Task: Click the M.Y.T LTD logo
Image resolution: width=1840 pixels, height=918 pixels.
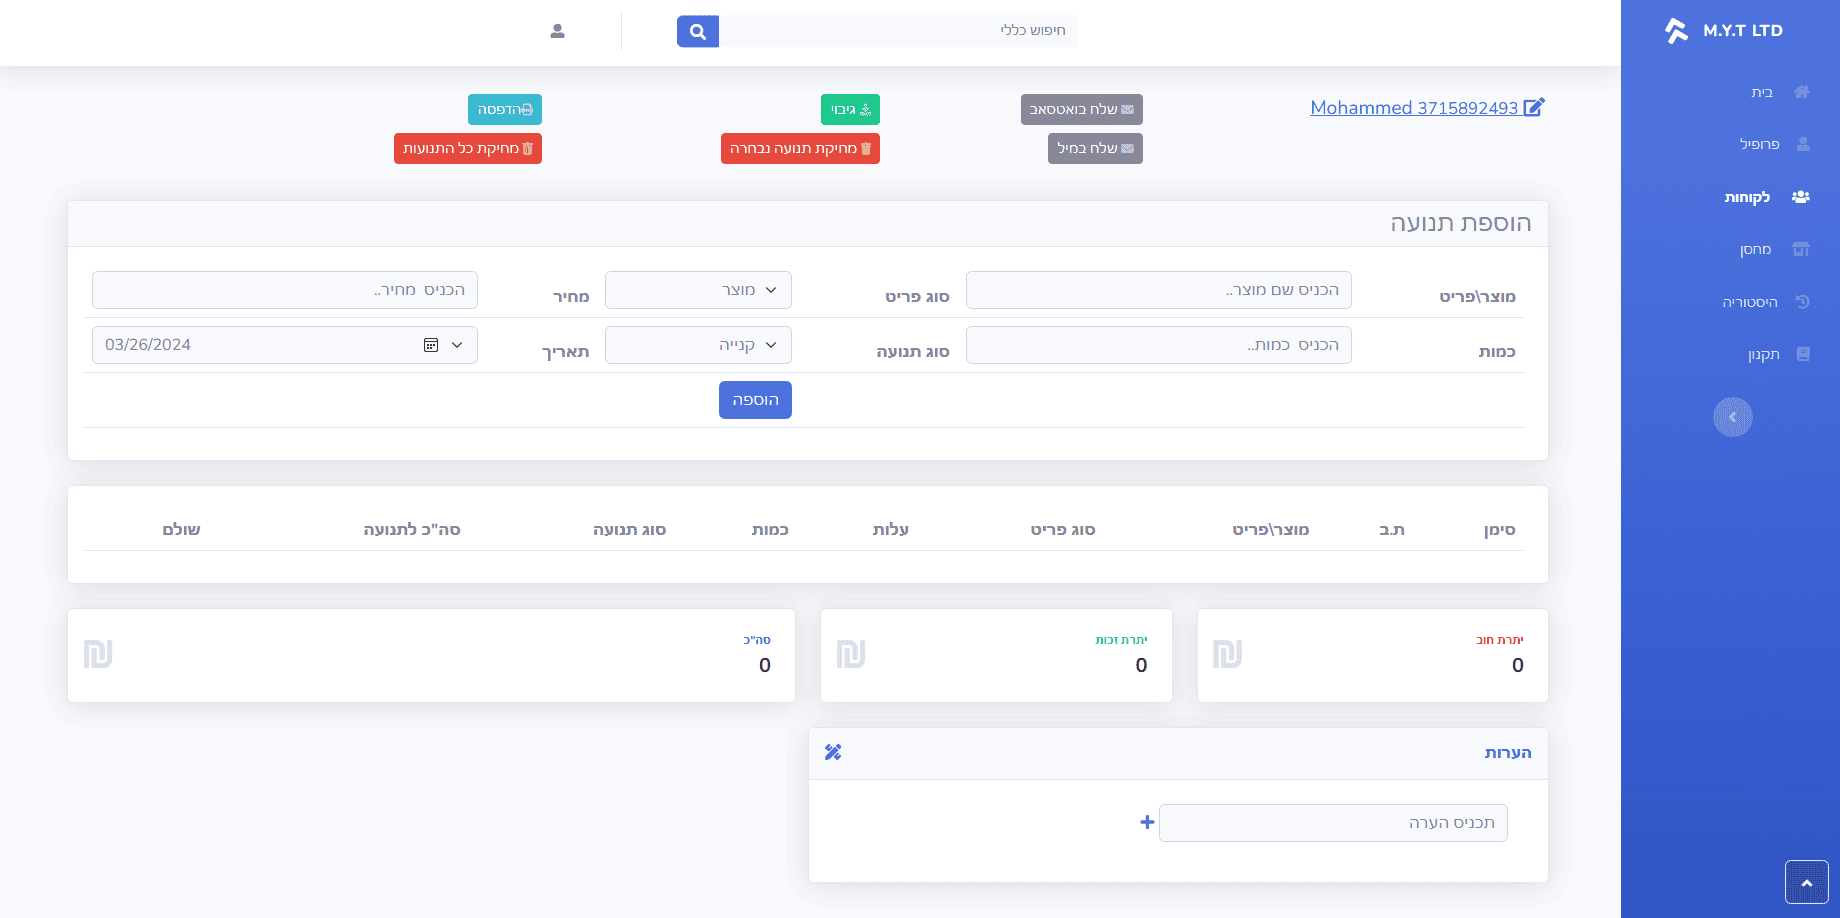Action: click(1724, 30)
